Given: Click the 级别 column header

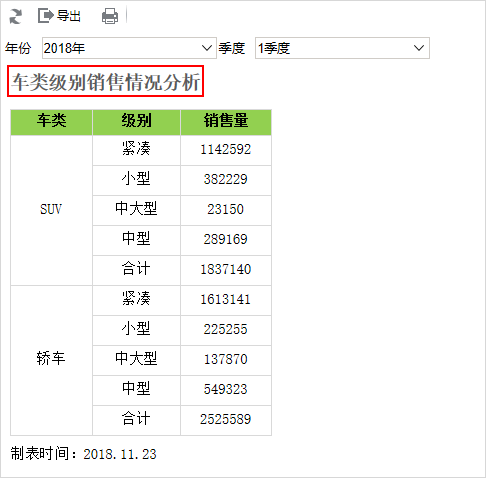Looking at the screenshot, I should pos(136,120).
